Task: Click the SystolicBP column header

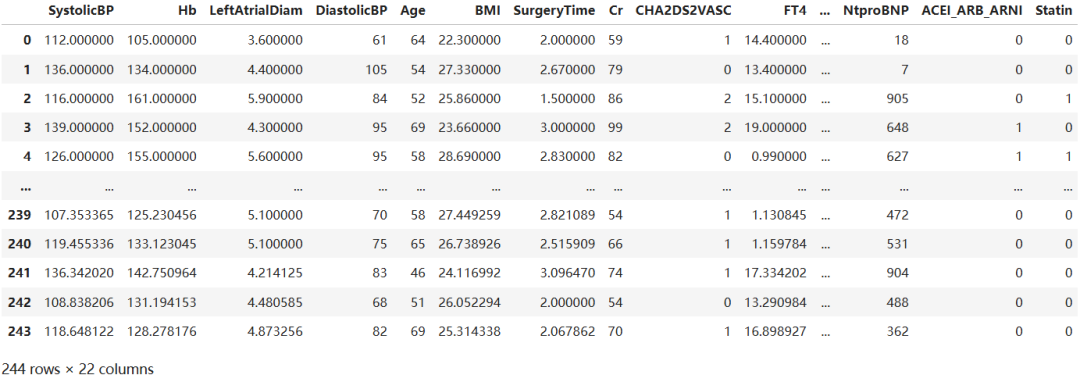Action: (81, 11)
